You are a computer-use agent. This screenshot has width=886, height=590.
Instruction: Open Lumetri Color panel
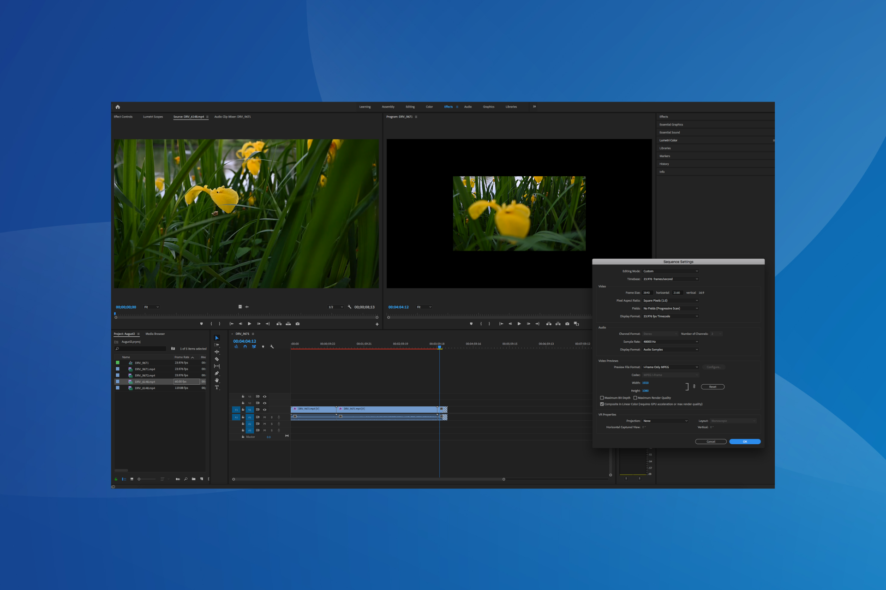coord(668,140)
